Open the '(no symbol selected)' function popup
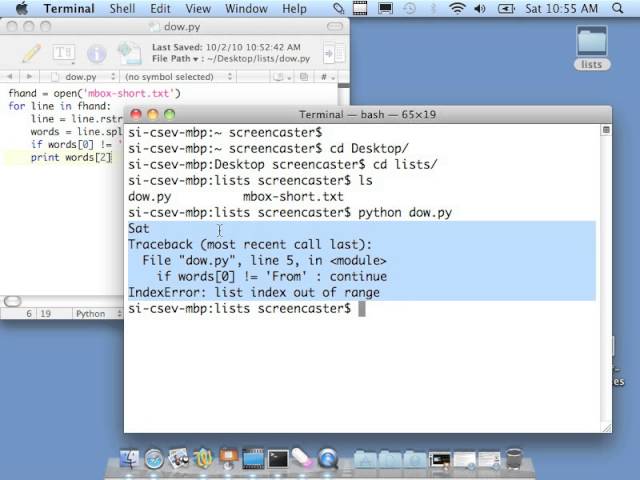640x480 pixels. [x=178, y=77]
